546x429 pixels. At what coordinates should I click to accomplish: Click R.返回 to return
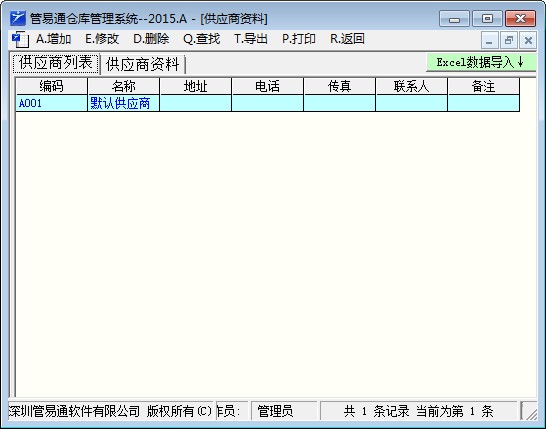click(x=347, y=39)
